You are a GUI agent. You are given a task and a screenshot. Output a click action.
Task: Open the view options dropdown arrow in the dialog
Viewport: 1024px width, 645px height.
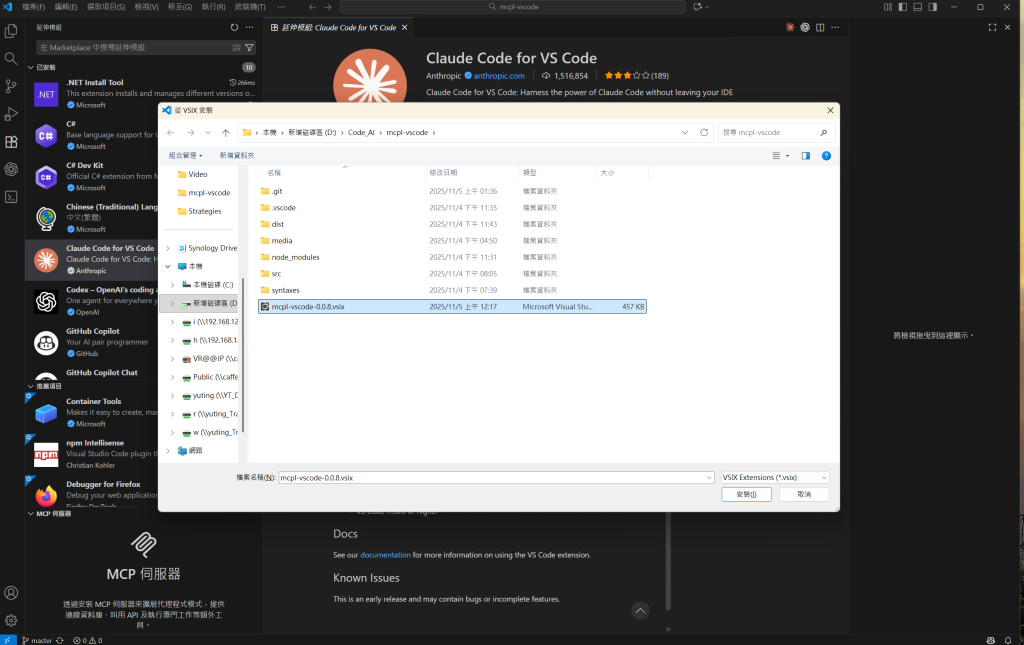788,155
